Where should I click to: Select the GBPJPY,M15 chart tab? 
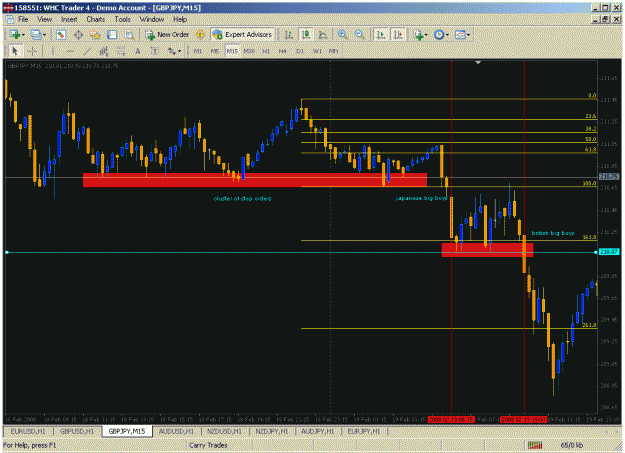coord(127,431)
